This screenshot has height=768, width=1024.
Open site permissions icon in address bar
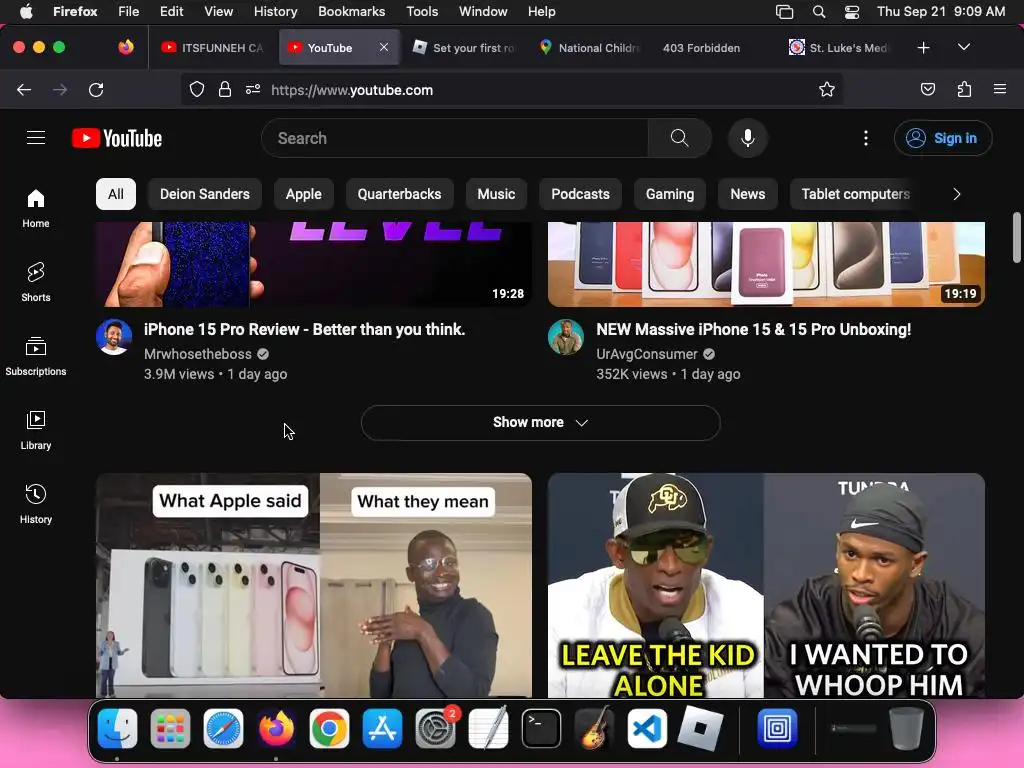tap(253, 89)
